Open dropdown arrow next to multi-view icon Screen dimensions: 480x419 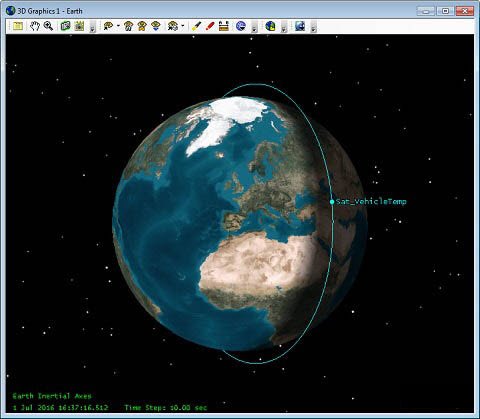tap(182, 26)
